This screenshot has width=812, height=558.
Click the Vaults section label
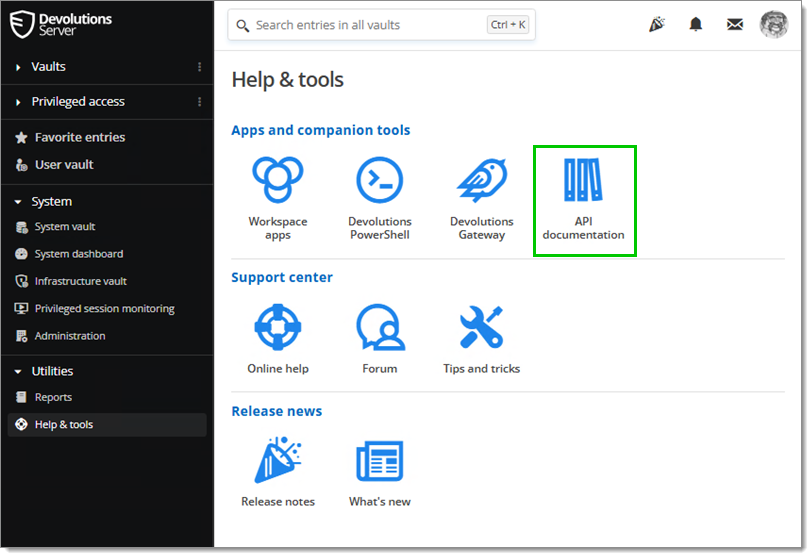tap(48, 67)
